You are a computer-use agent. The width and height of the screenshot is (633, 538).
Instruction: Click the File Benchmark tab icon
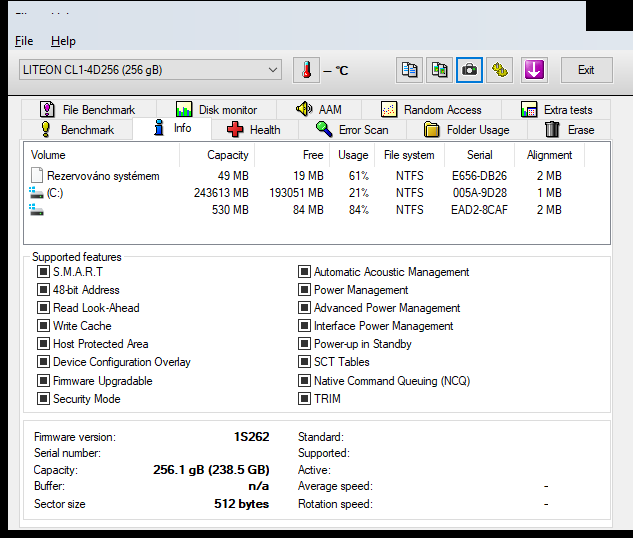coord(47,109)
